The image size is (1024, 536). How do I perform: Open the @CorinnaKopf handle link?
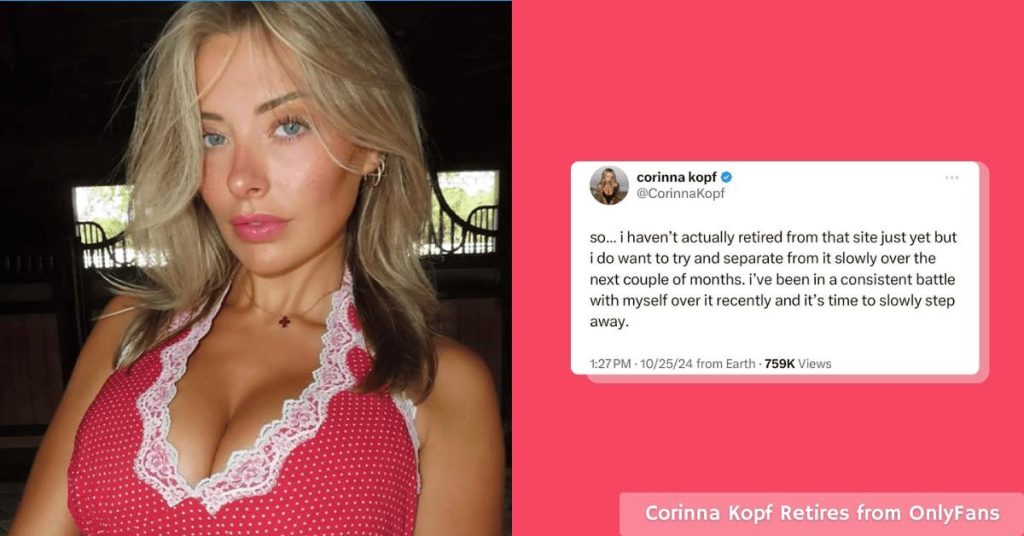(x=680, y=193)
